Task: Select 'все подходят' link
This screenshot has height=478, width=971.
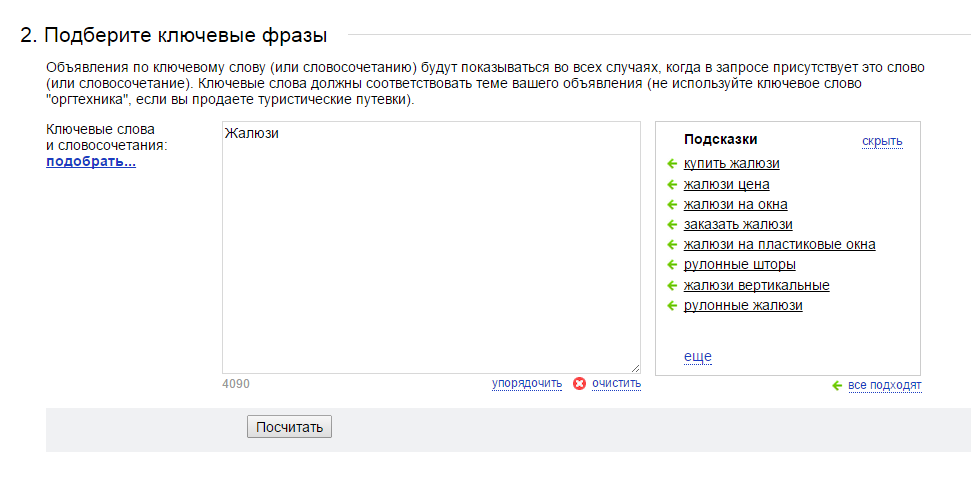Action: pyautogui.click(x=885, y=386)
